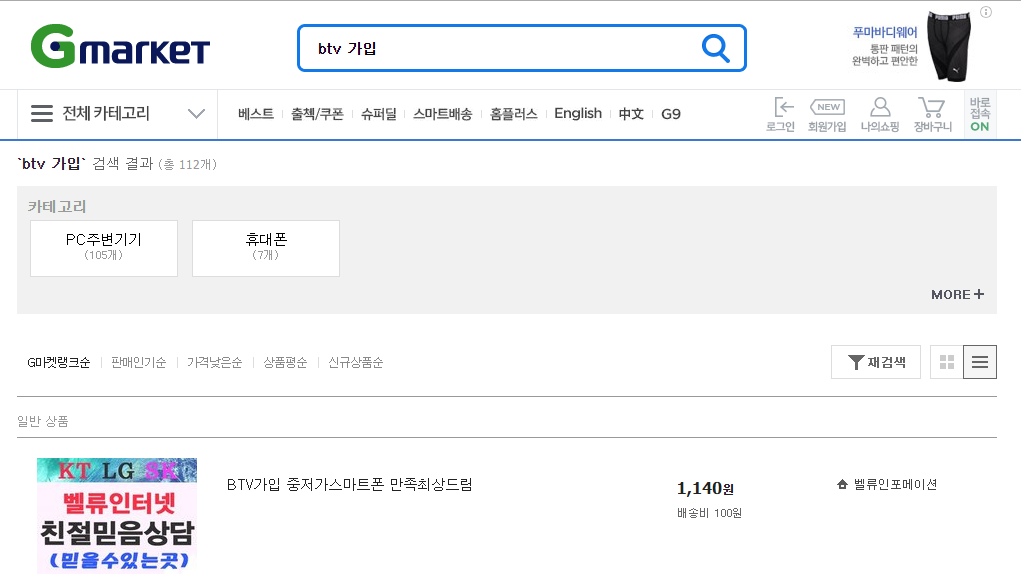The width and height of the screenshot is (1021, 574).
Task: Click the 일반 상품 section label
Action: [x=43, y=421]
